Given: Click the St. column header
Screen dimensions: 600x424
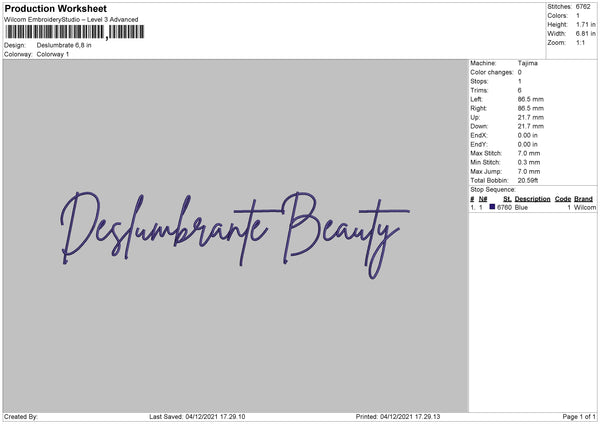Looking at the screenshot, I should tap(507, 199).
